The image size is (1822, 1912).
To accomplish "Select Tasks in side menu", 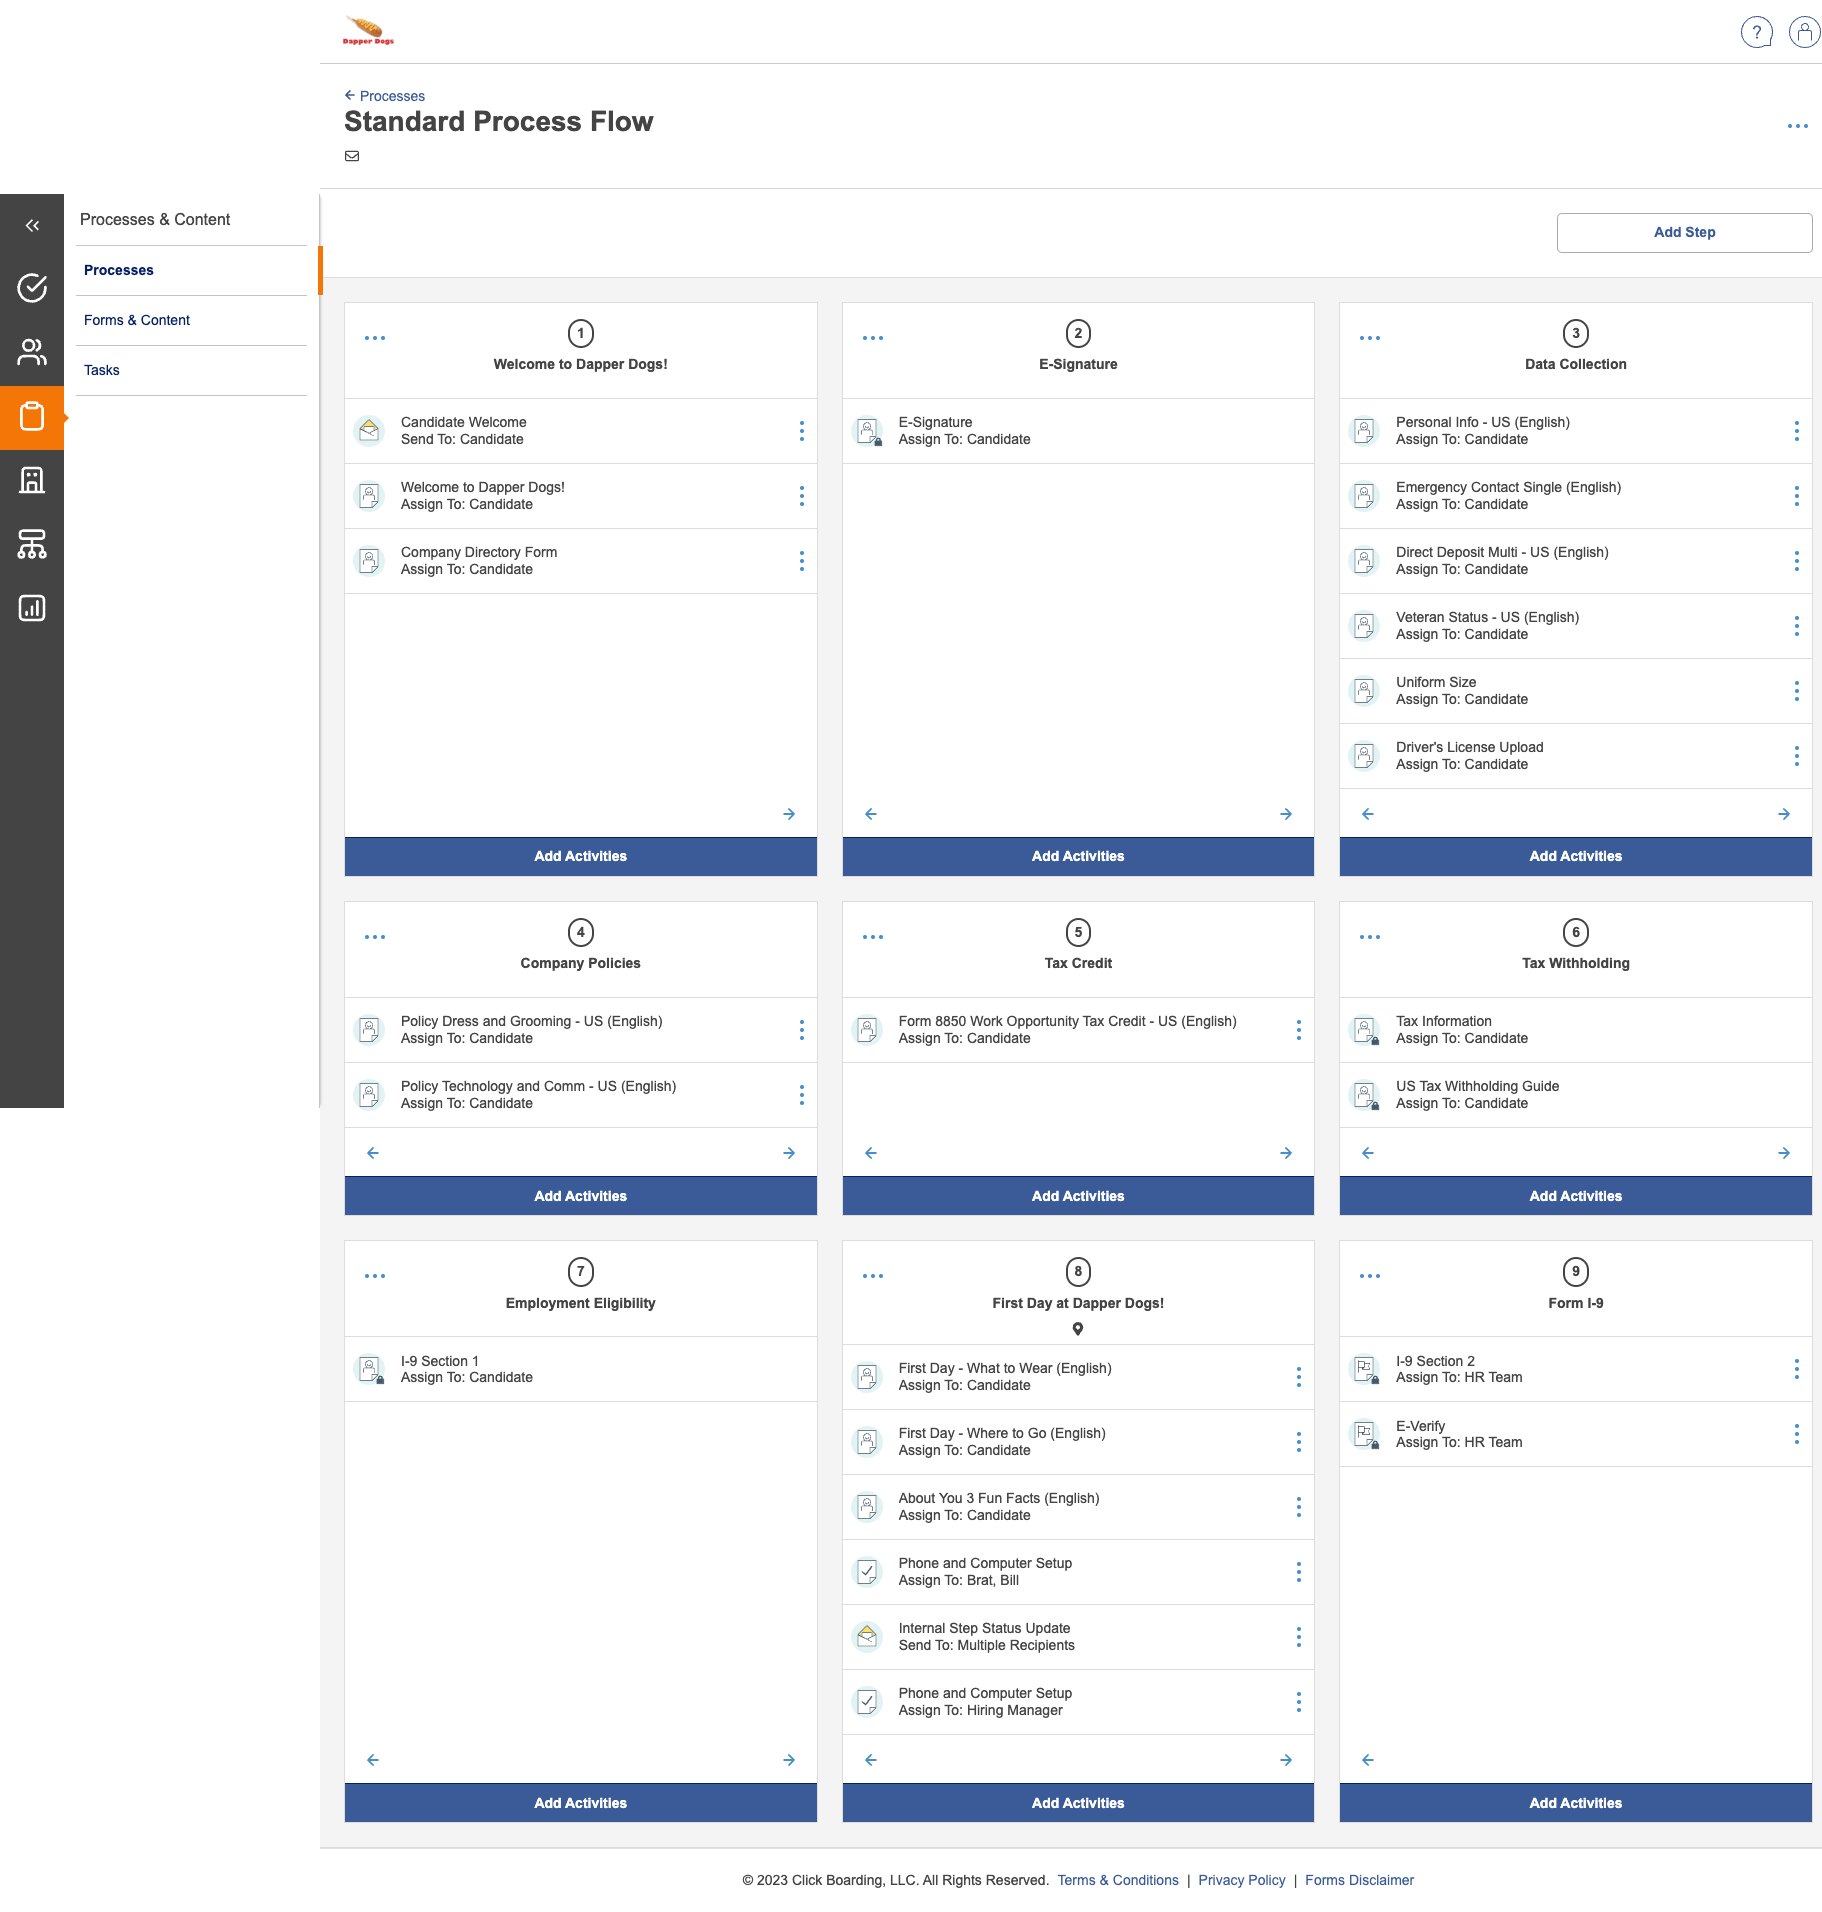I will pyautogui.click(x=102, y=370).
